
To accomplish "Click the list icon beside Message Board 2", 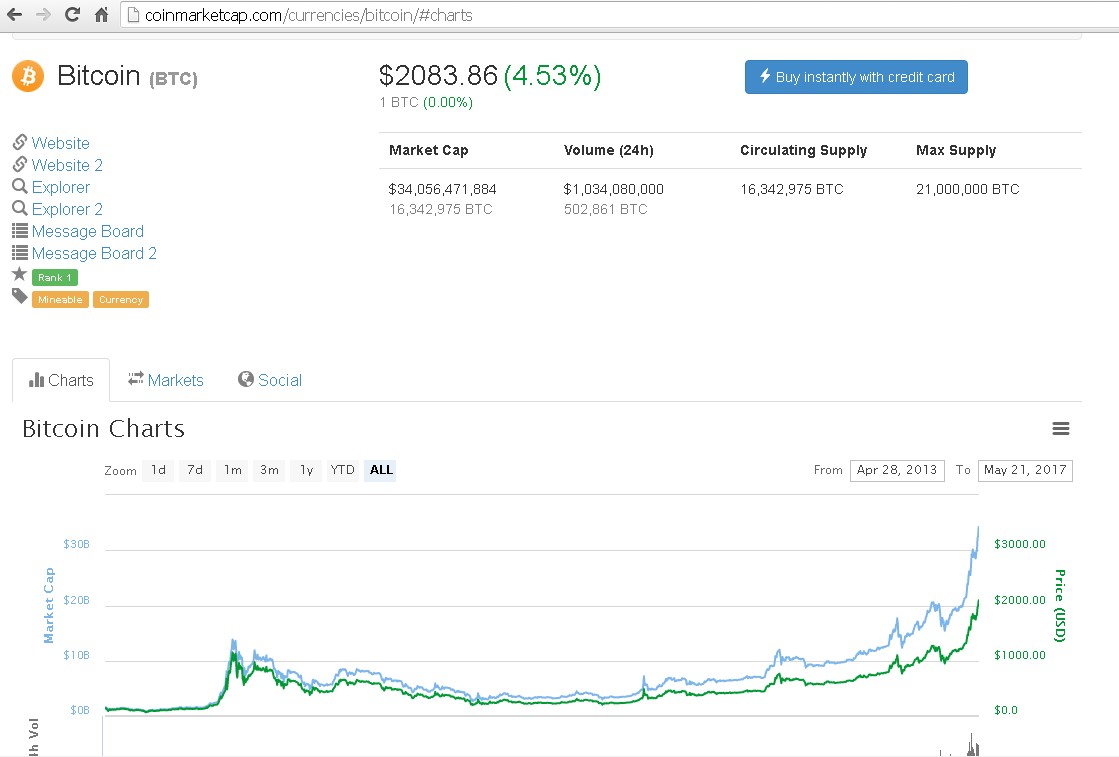I will tap(20, 253).
